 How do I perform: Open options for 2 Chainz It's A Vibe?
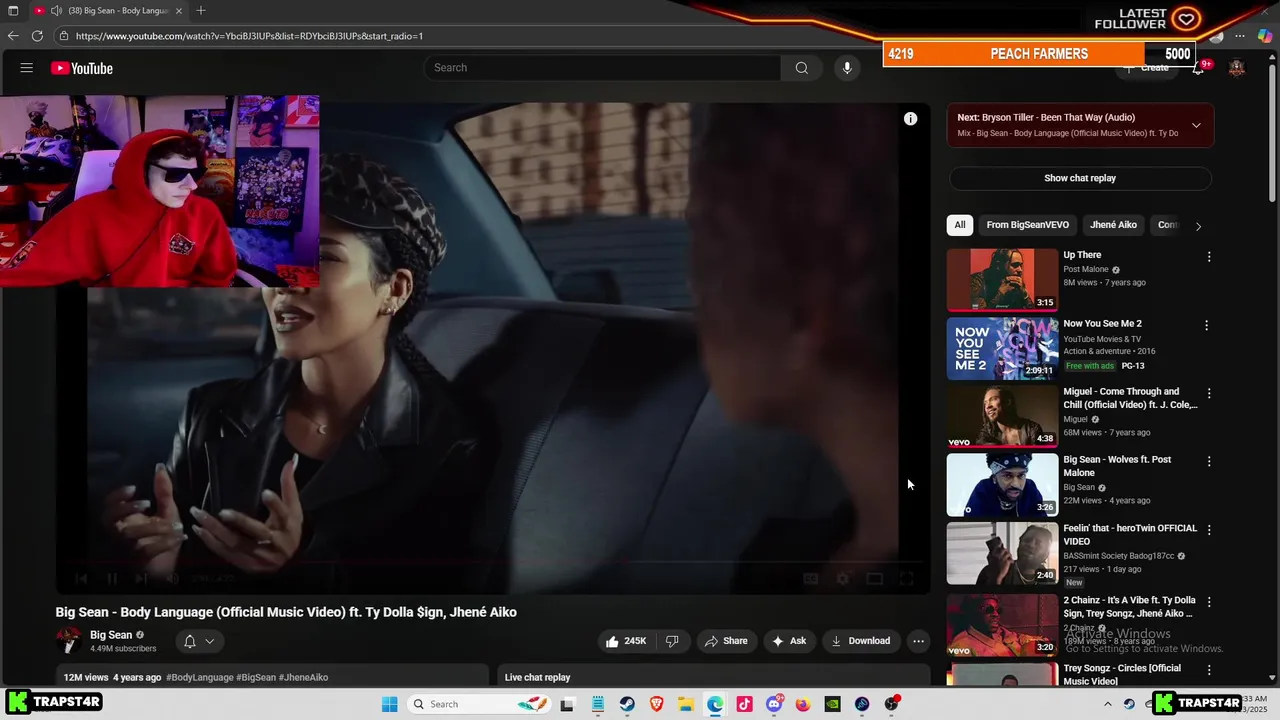click(1209, 602)
